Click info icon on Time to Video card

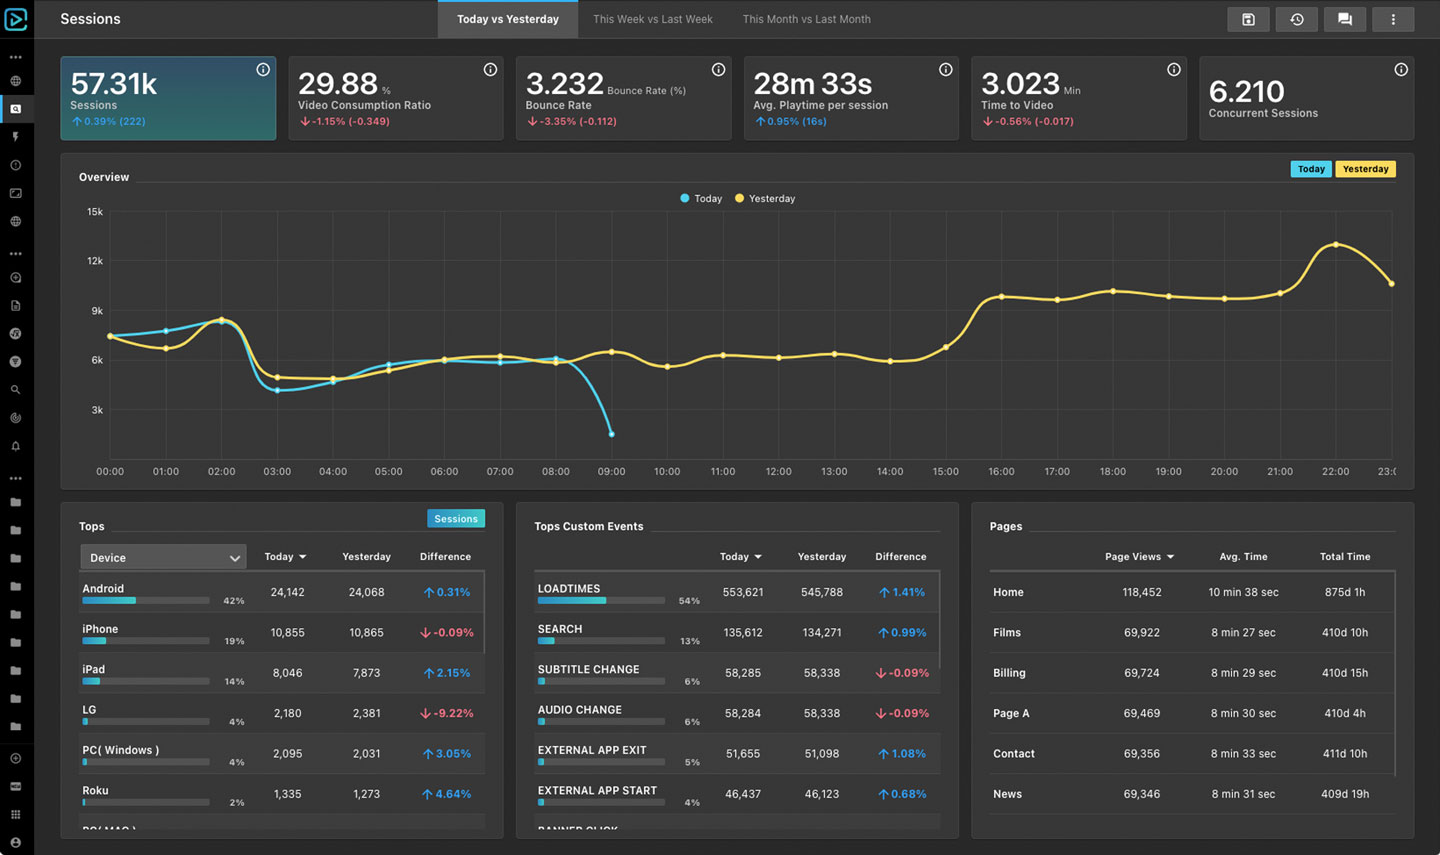pos(1173,69)
